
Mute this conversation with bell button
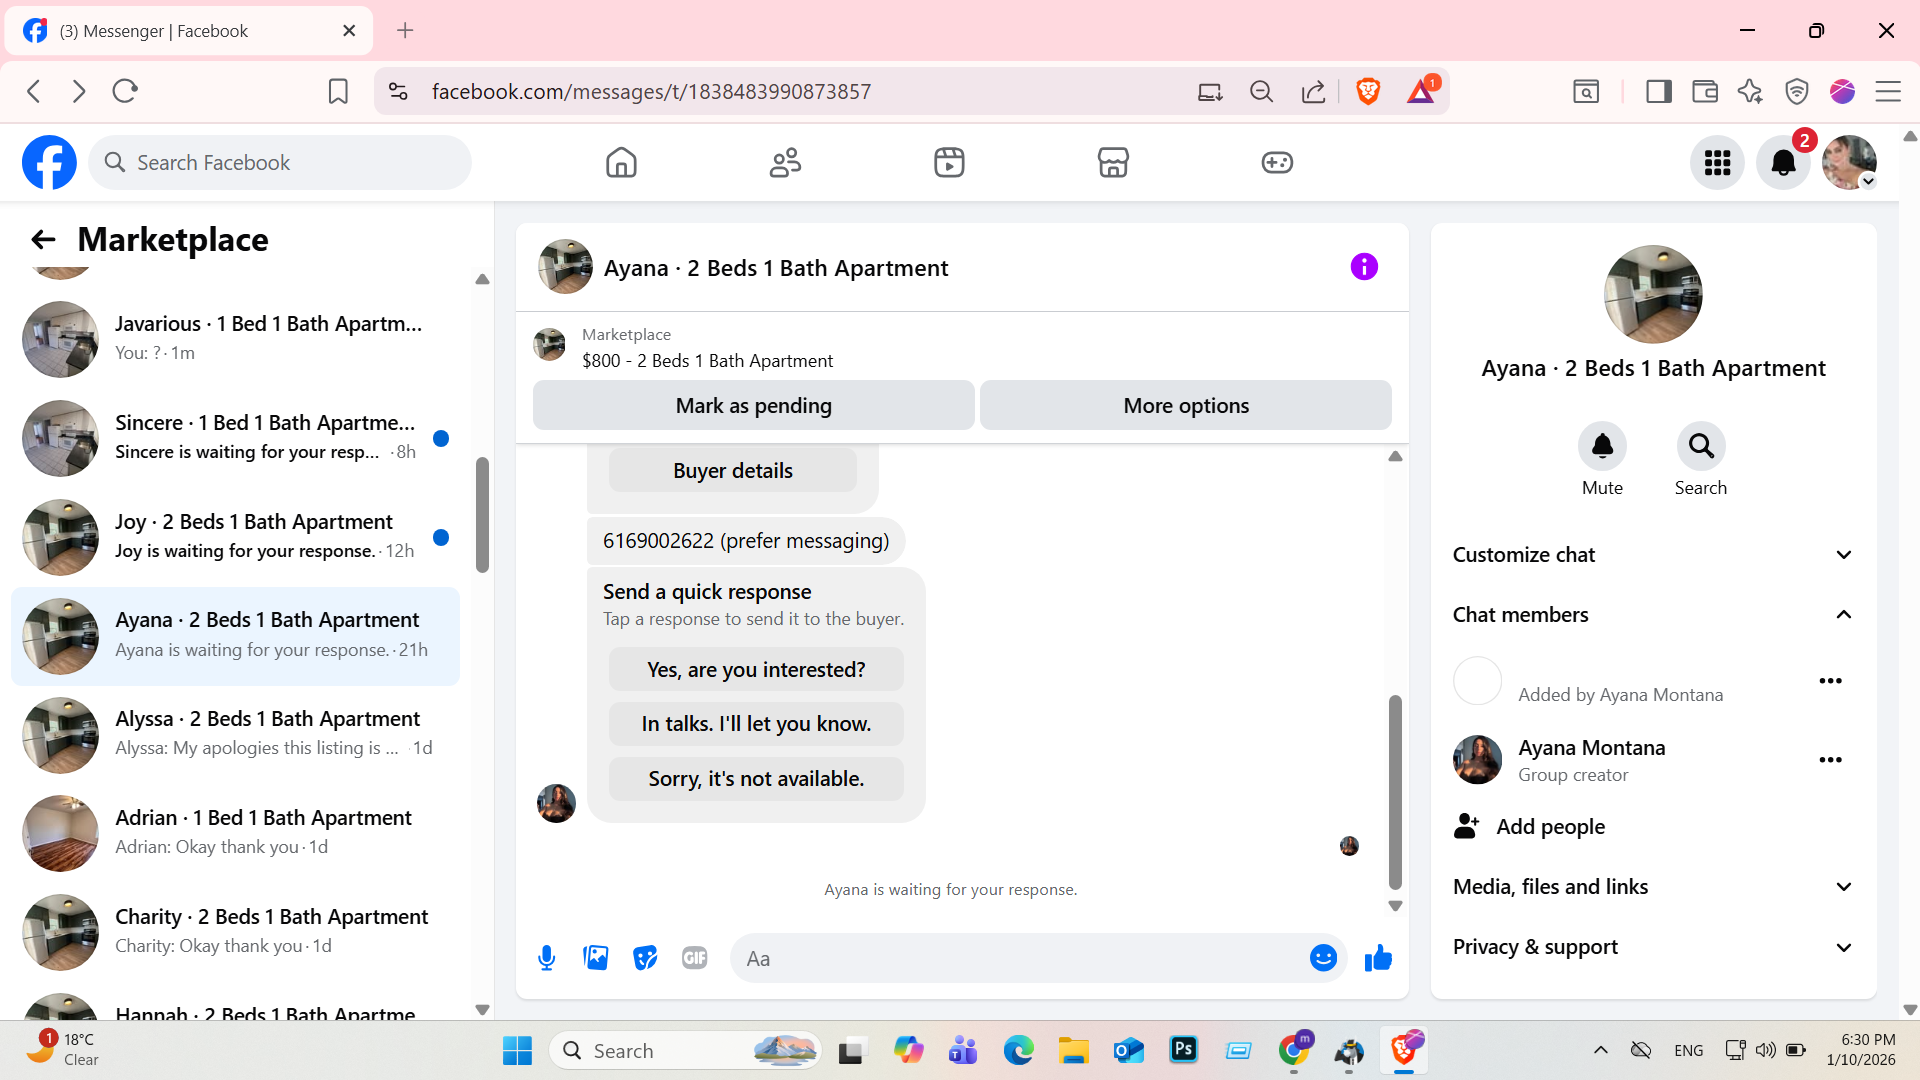(x=1602, y=446)
